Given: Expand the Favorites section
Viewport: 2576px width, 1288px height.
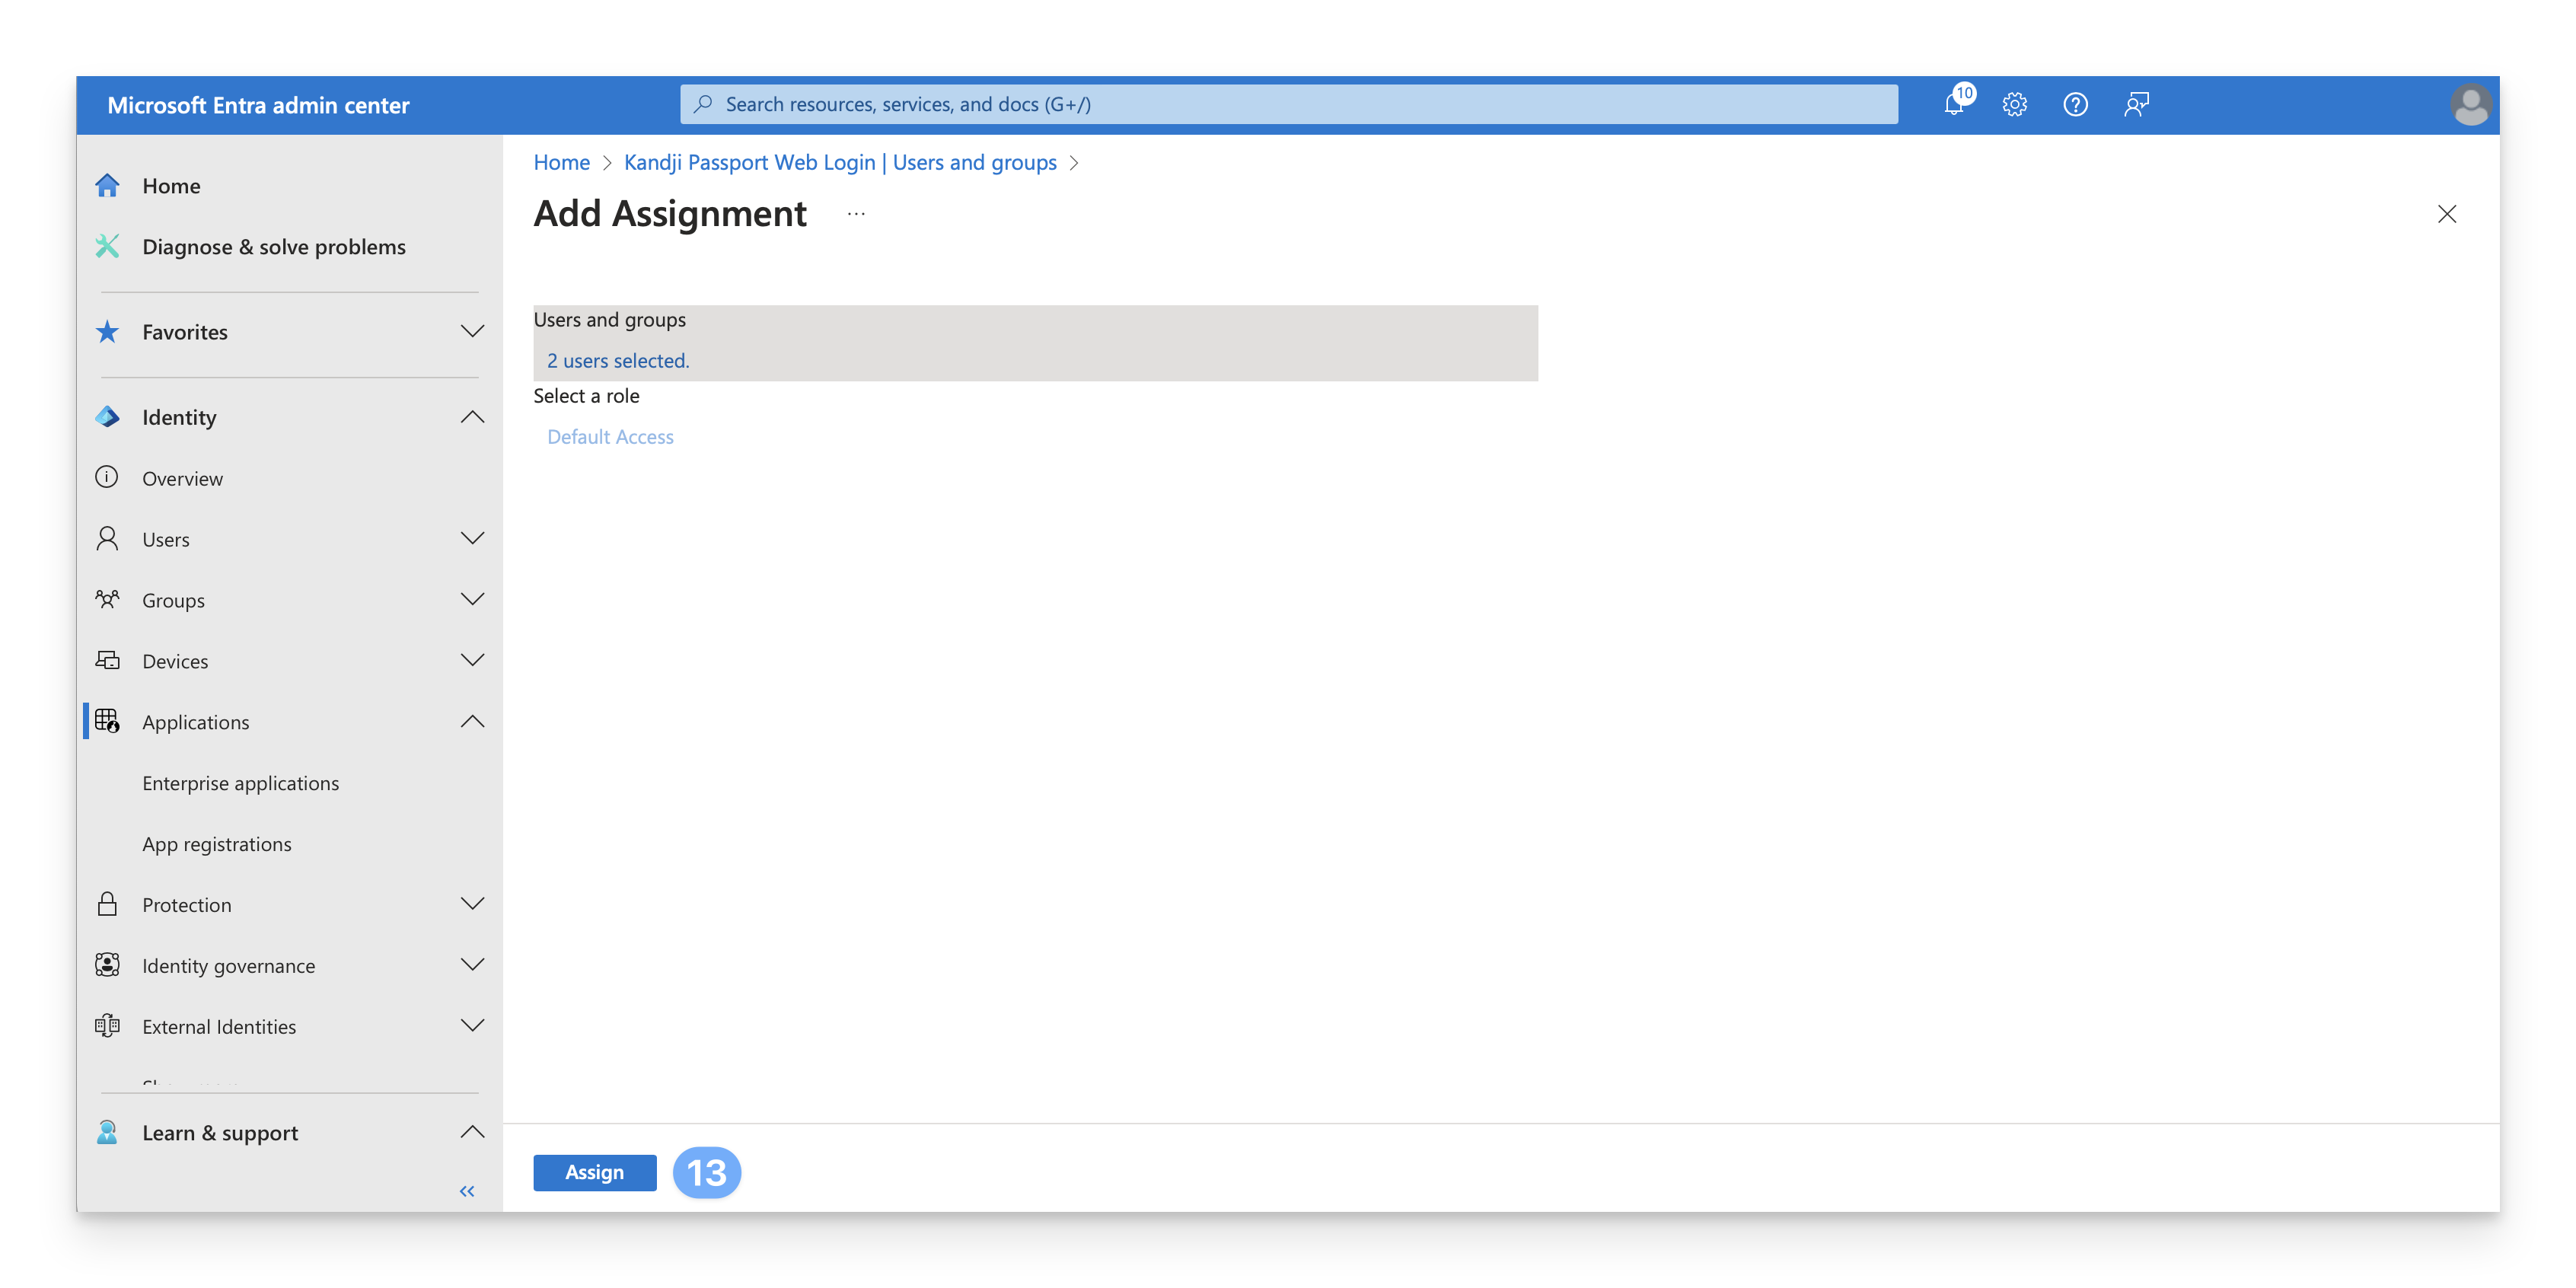Looking at the screenshot, I should point(472,332).
